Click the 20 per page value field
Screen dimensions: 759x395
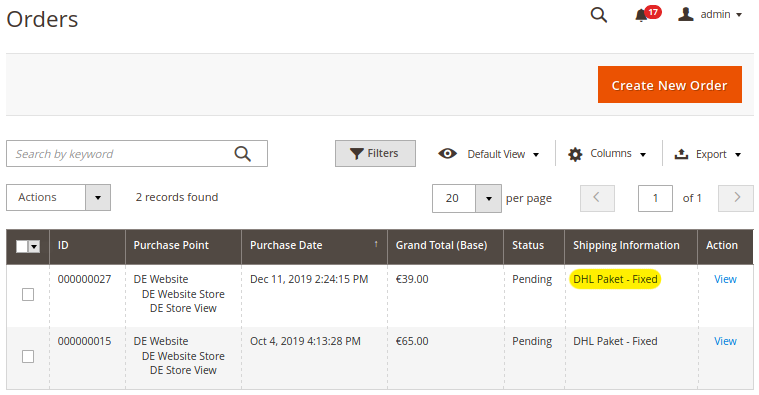pos(454,198)
